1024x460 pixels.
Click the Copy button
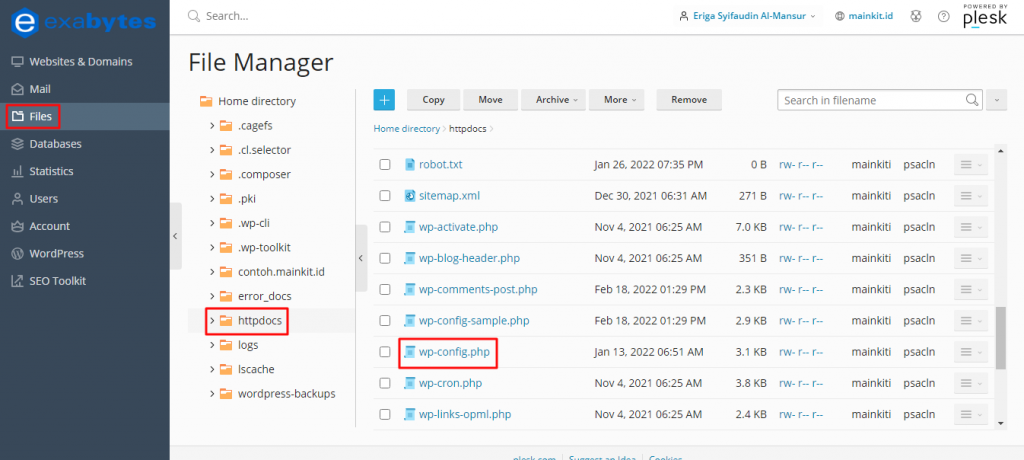(x=434, y=100)
